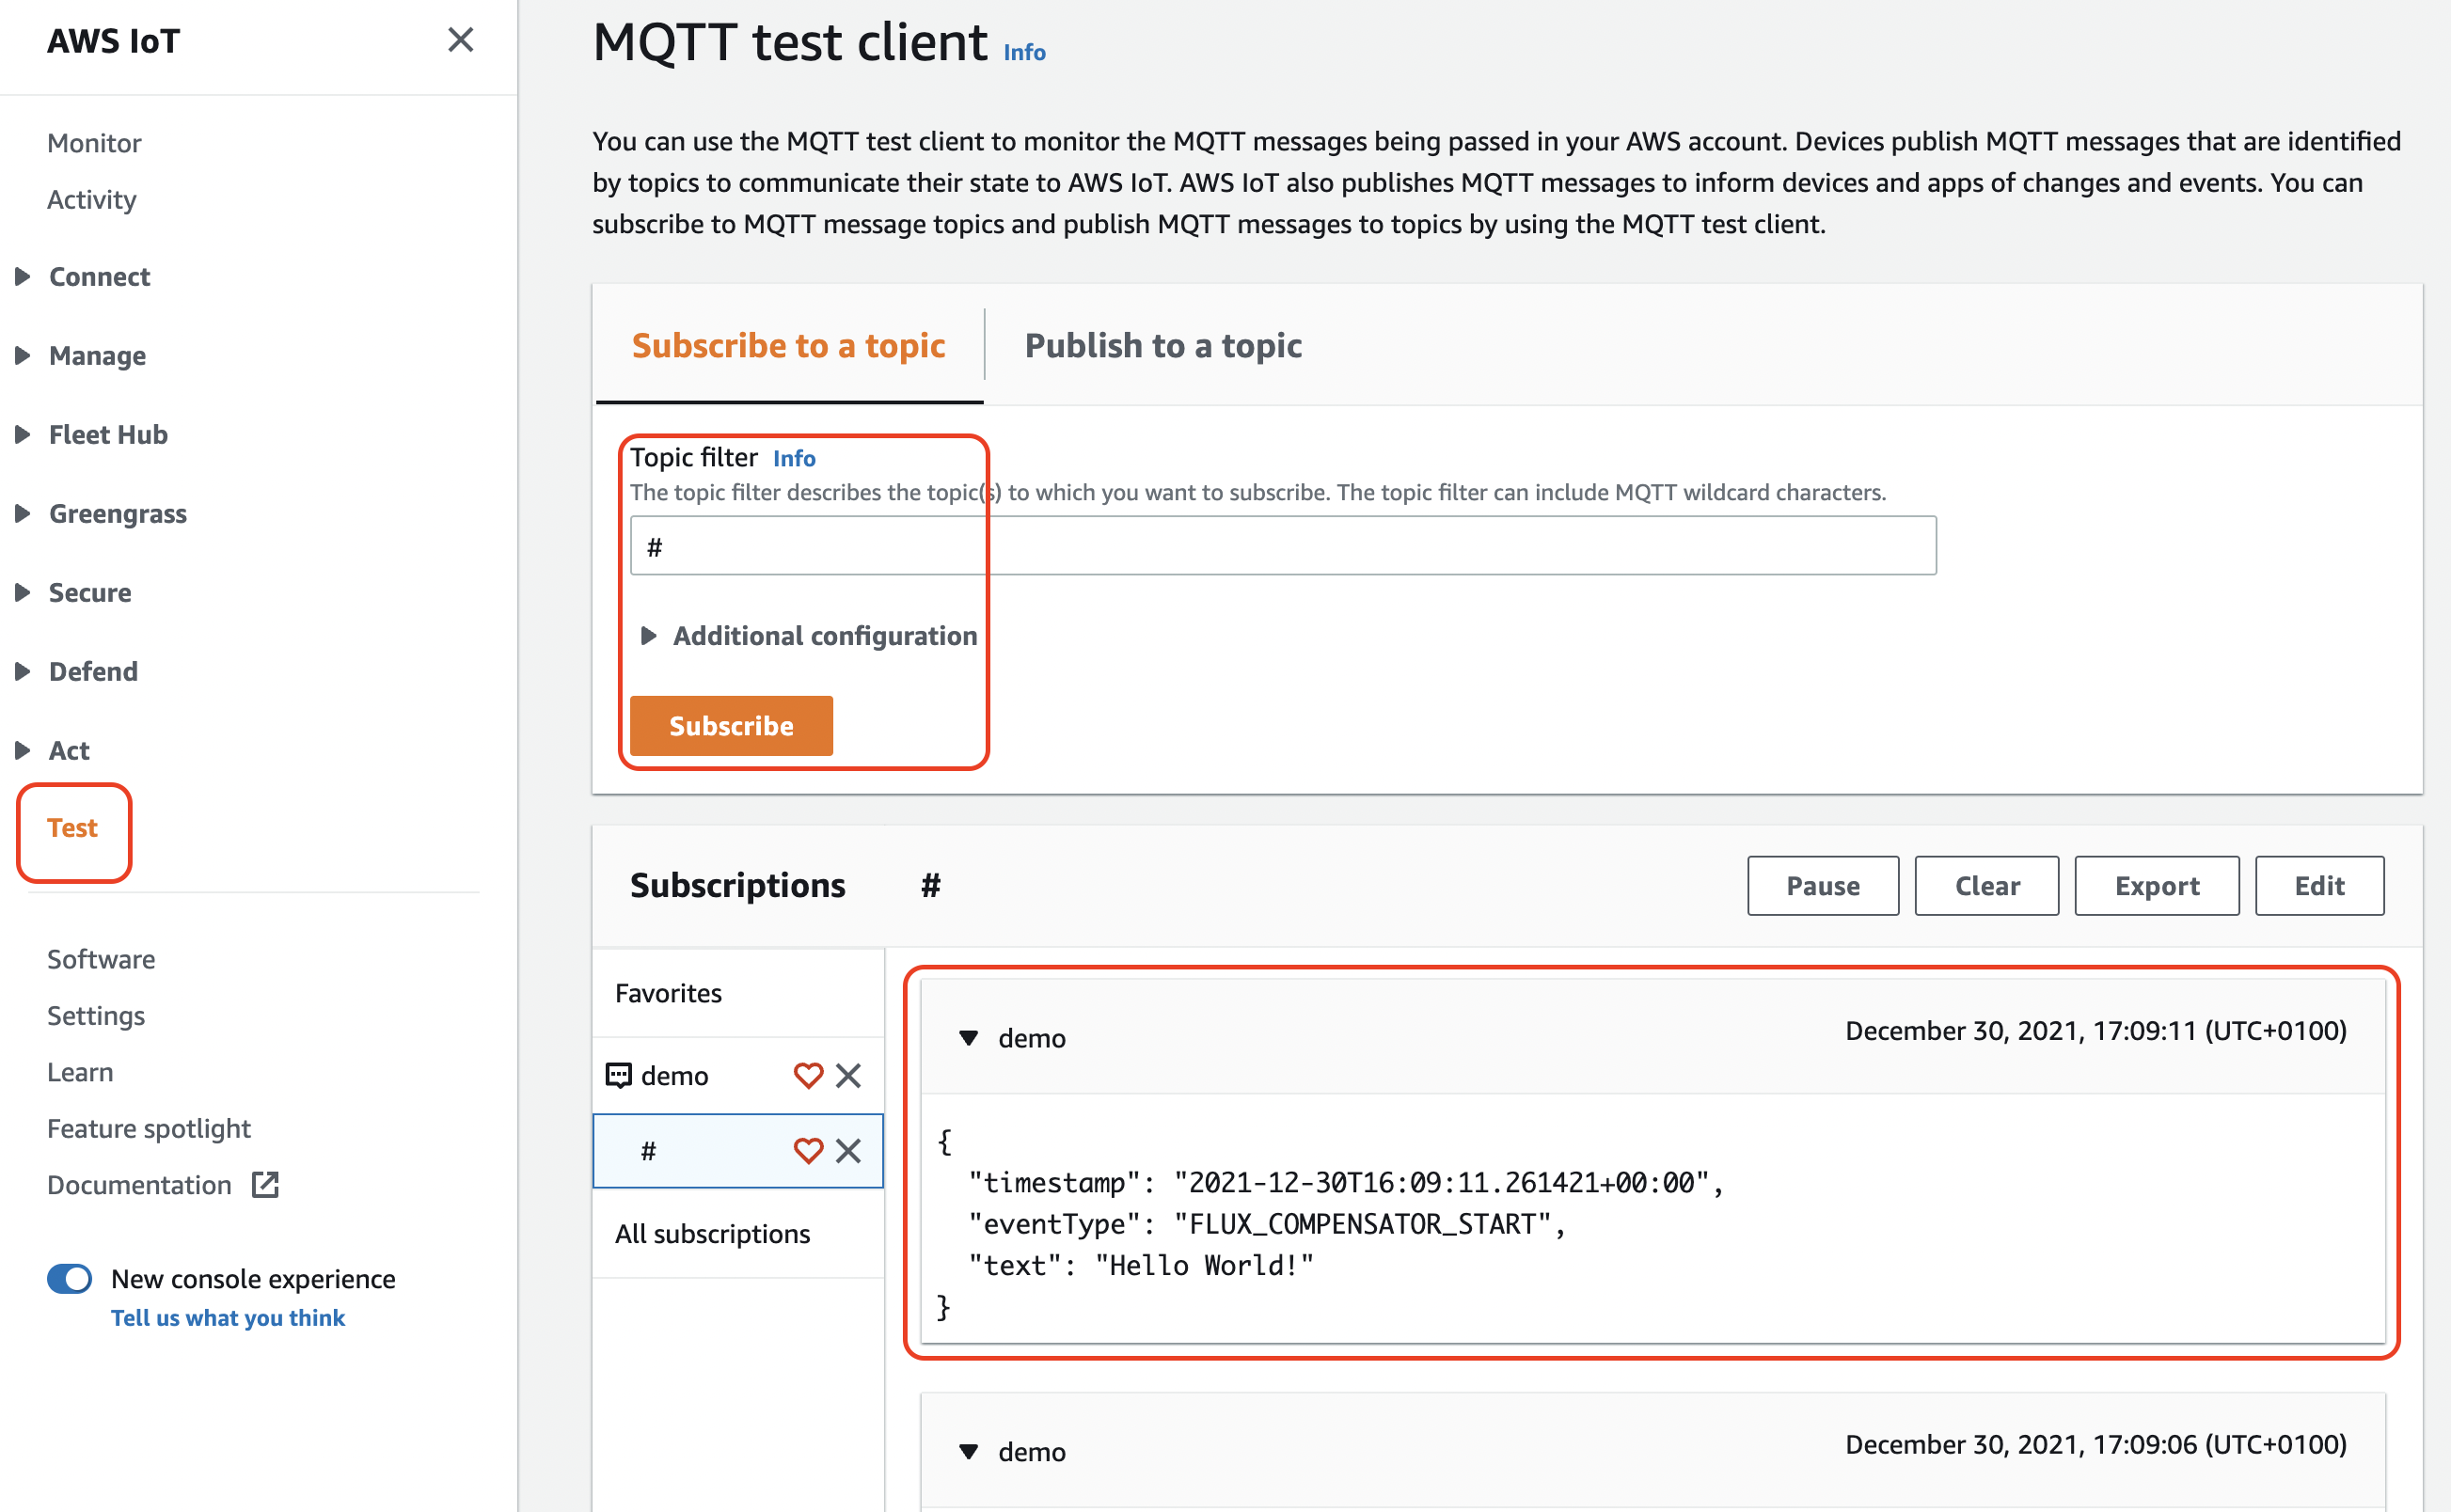The image size is (2451, 1512).
Task: Switch to Publish to a topic tab
Action: coord(1163,345)
